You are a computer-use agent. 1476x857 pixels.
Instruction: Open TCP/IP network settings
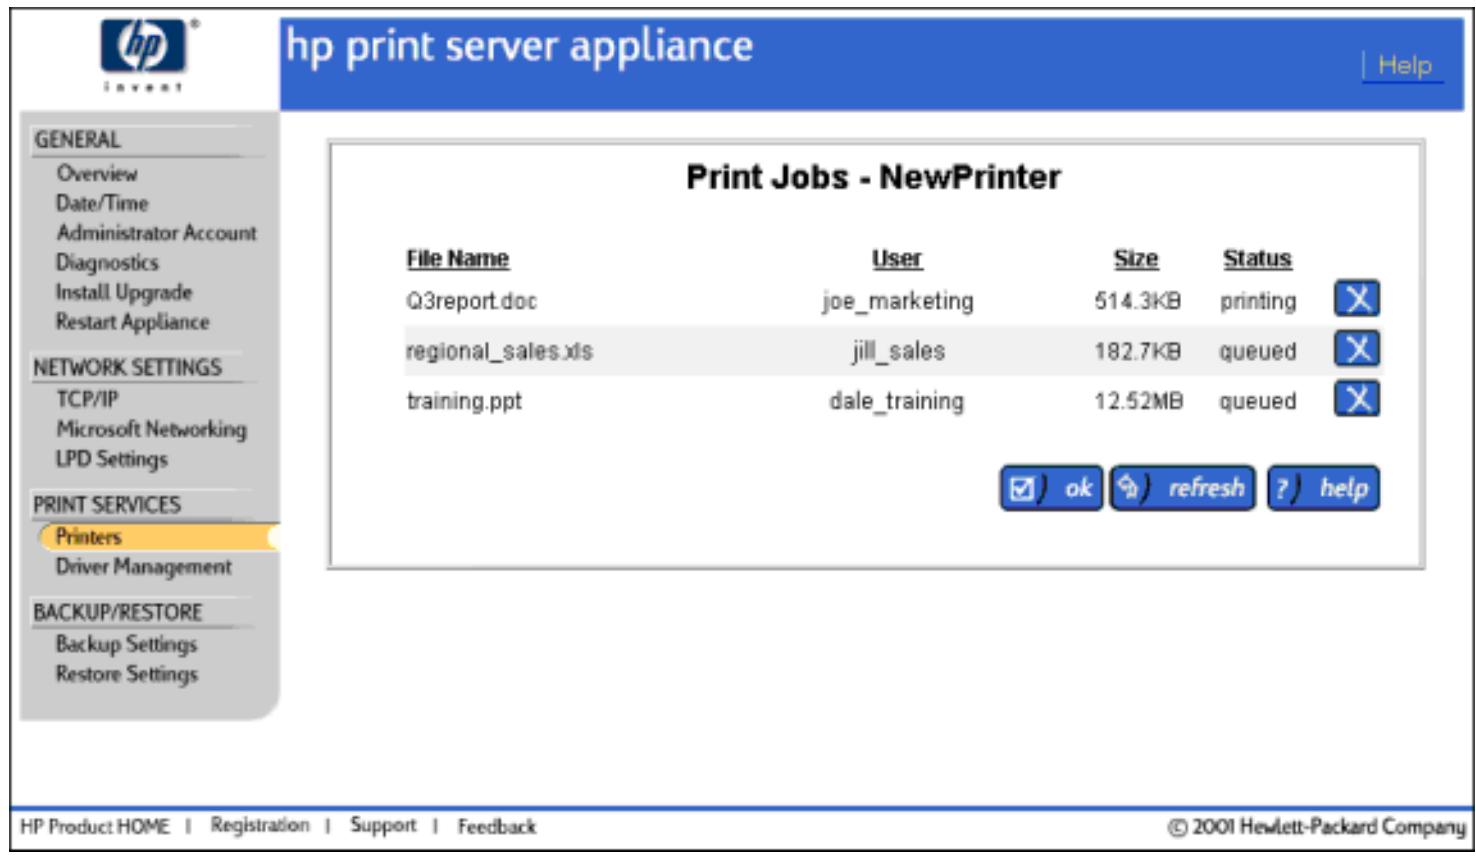pos(87,399)
